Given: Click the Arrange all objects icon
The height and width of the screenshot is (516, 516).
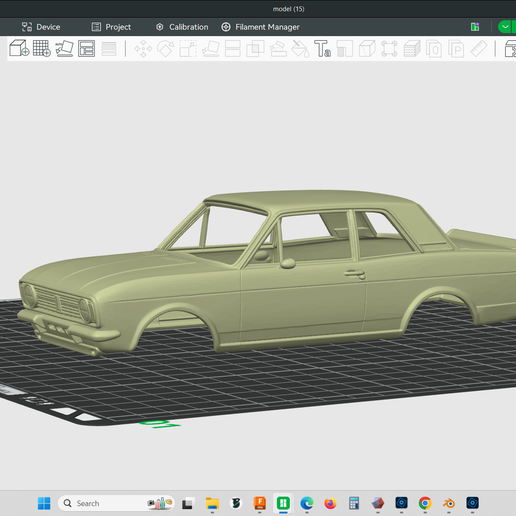Looking at the screenshot, I should 86,49.
